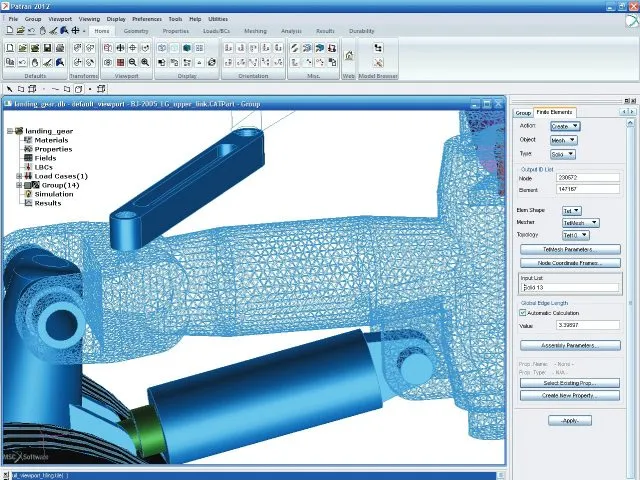Viewport: 640px width, 480px height.
Task: Click the Results icon in model tree
Action: [x=28, y=203]
